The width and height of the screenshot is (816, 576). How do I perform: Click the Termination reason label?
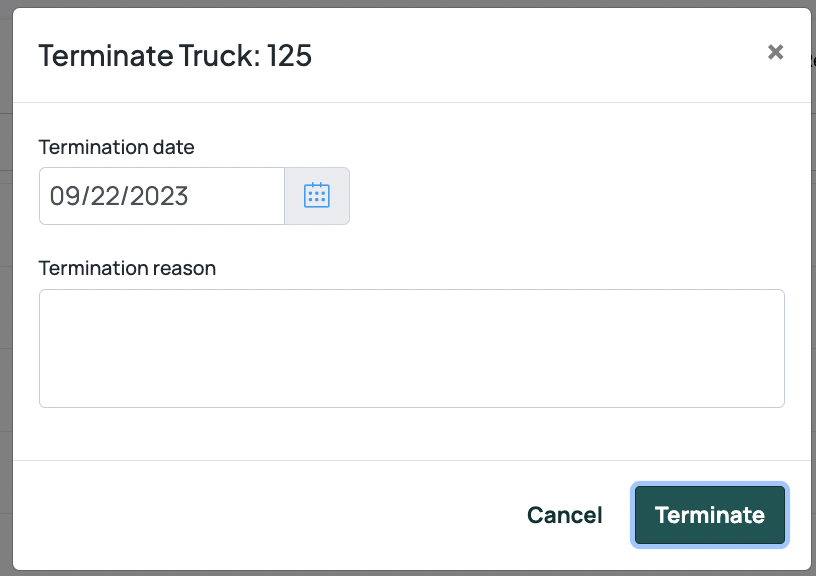tap(127, 268)
